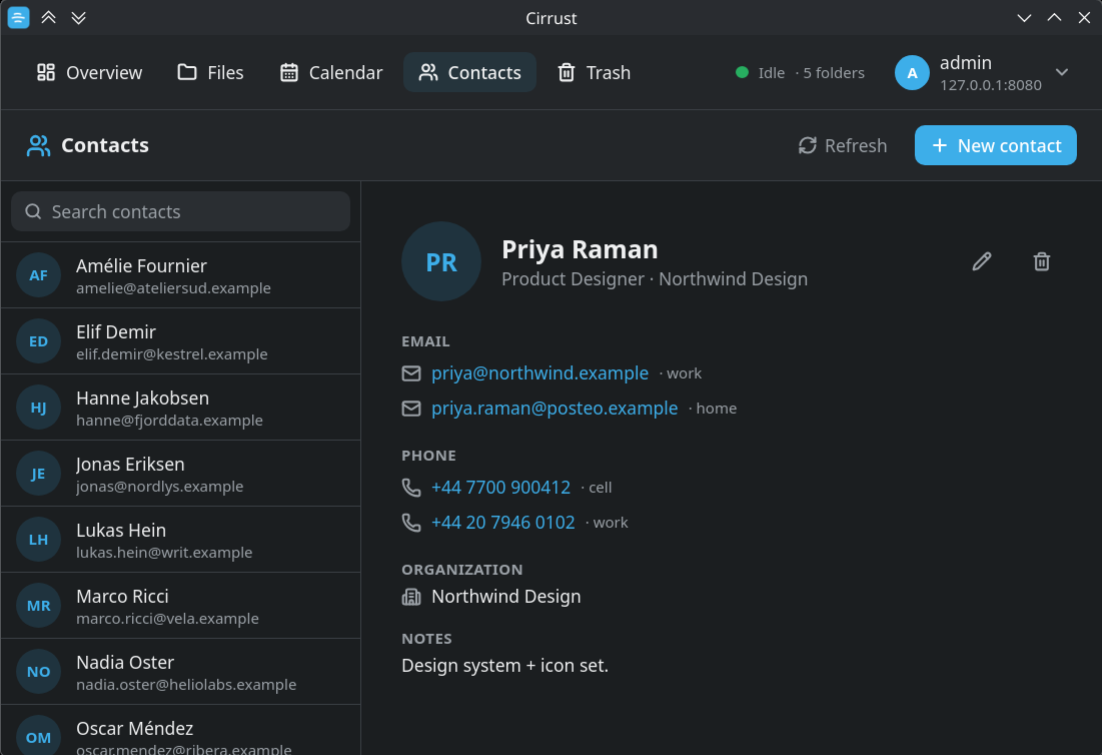
Task: Focus the Search contacts field
Action: point(181,212)
